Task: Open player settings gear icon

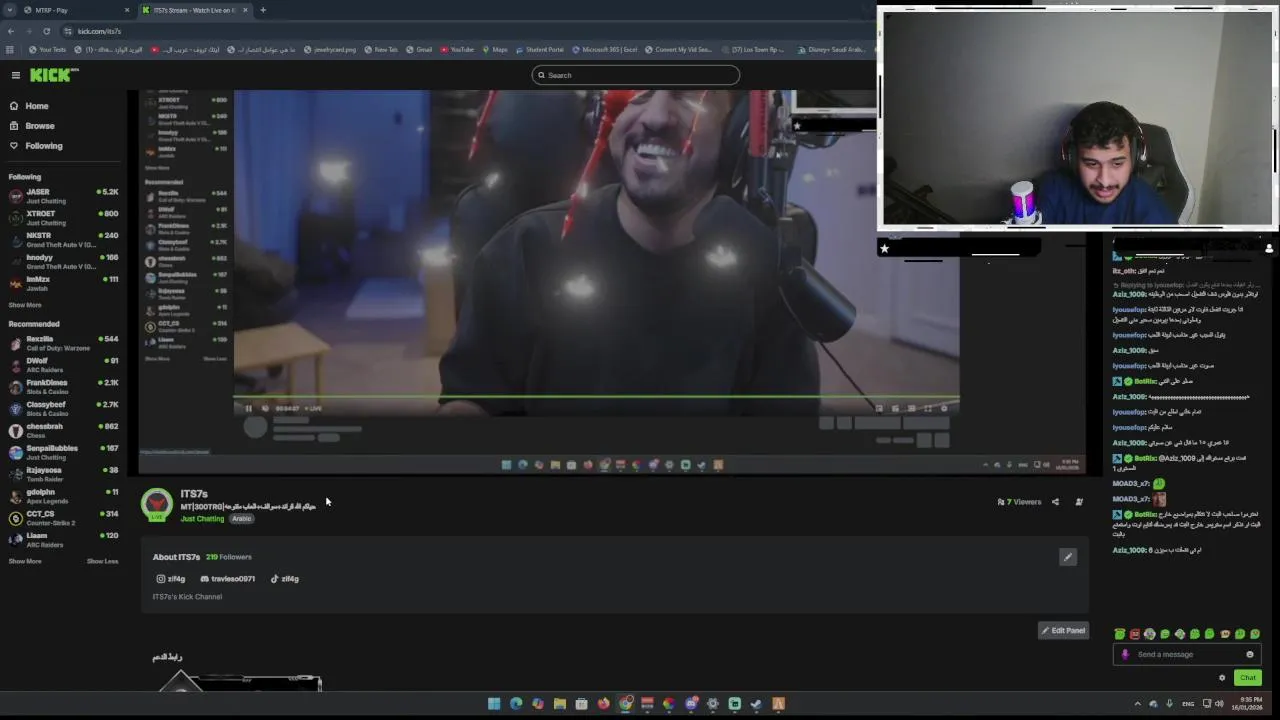Action: tap(944, 408)
